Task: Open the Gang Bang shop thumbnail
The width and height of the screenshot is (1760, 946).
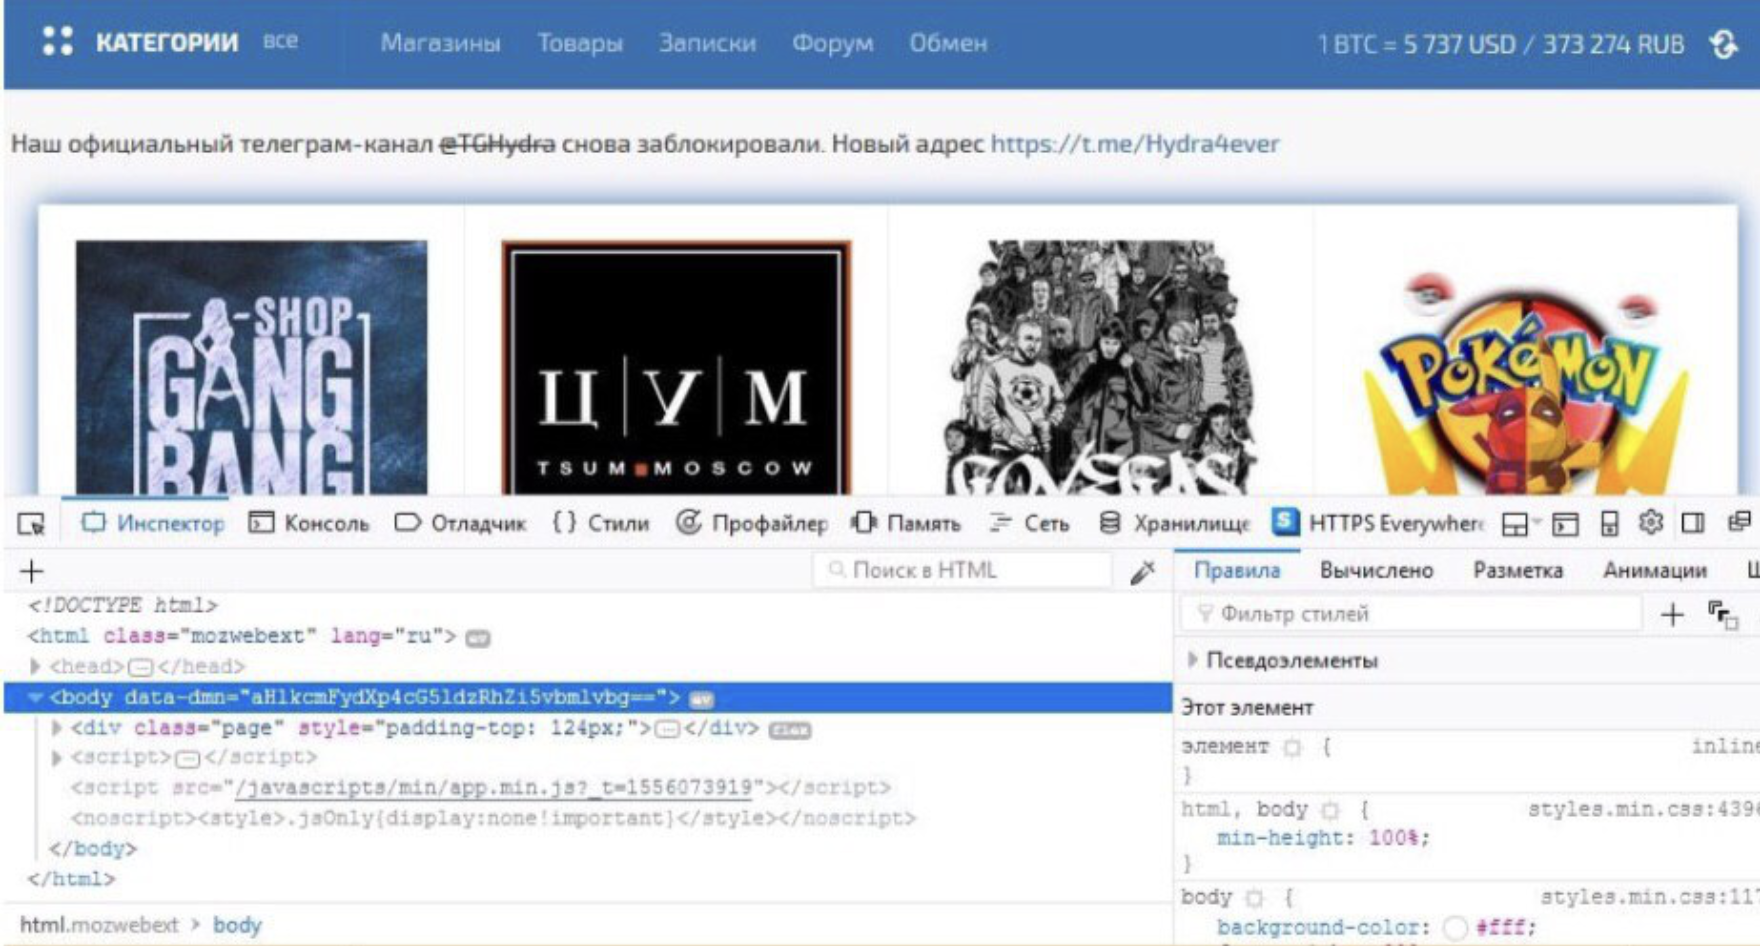Action: [x=251, y=367]
